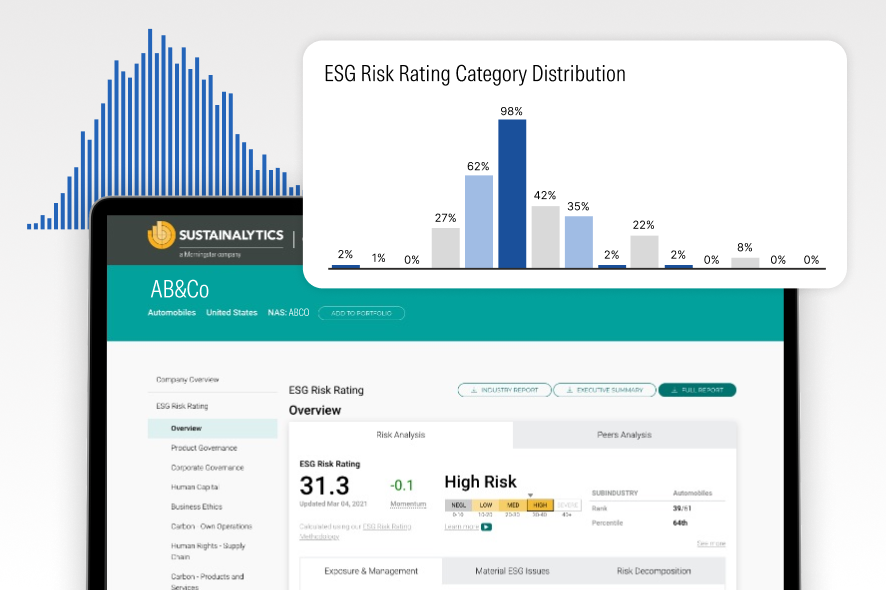Click the 8% bar in the distribution chart
The image size is (886, 590).
pyautogui.click(x=745, y=263)
